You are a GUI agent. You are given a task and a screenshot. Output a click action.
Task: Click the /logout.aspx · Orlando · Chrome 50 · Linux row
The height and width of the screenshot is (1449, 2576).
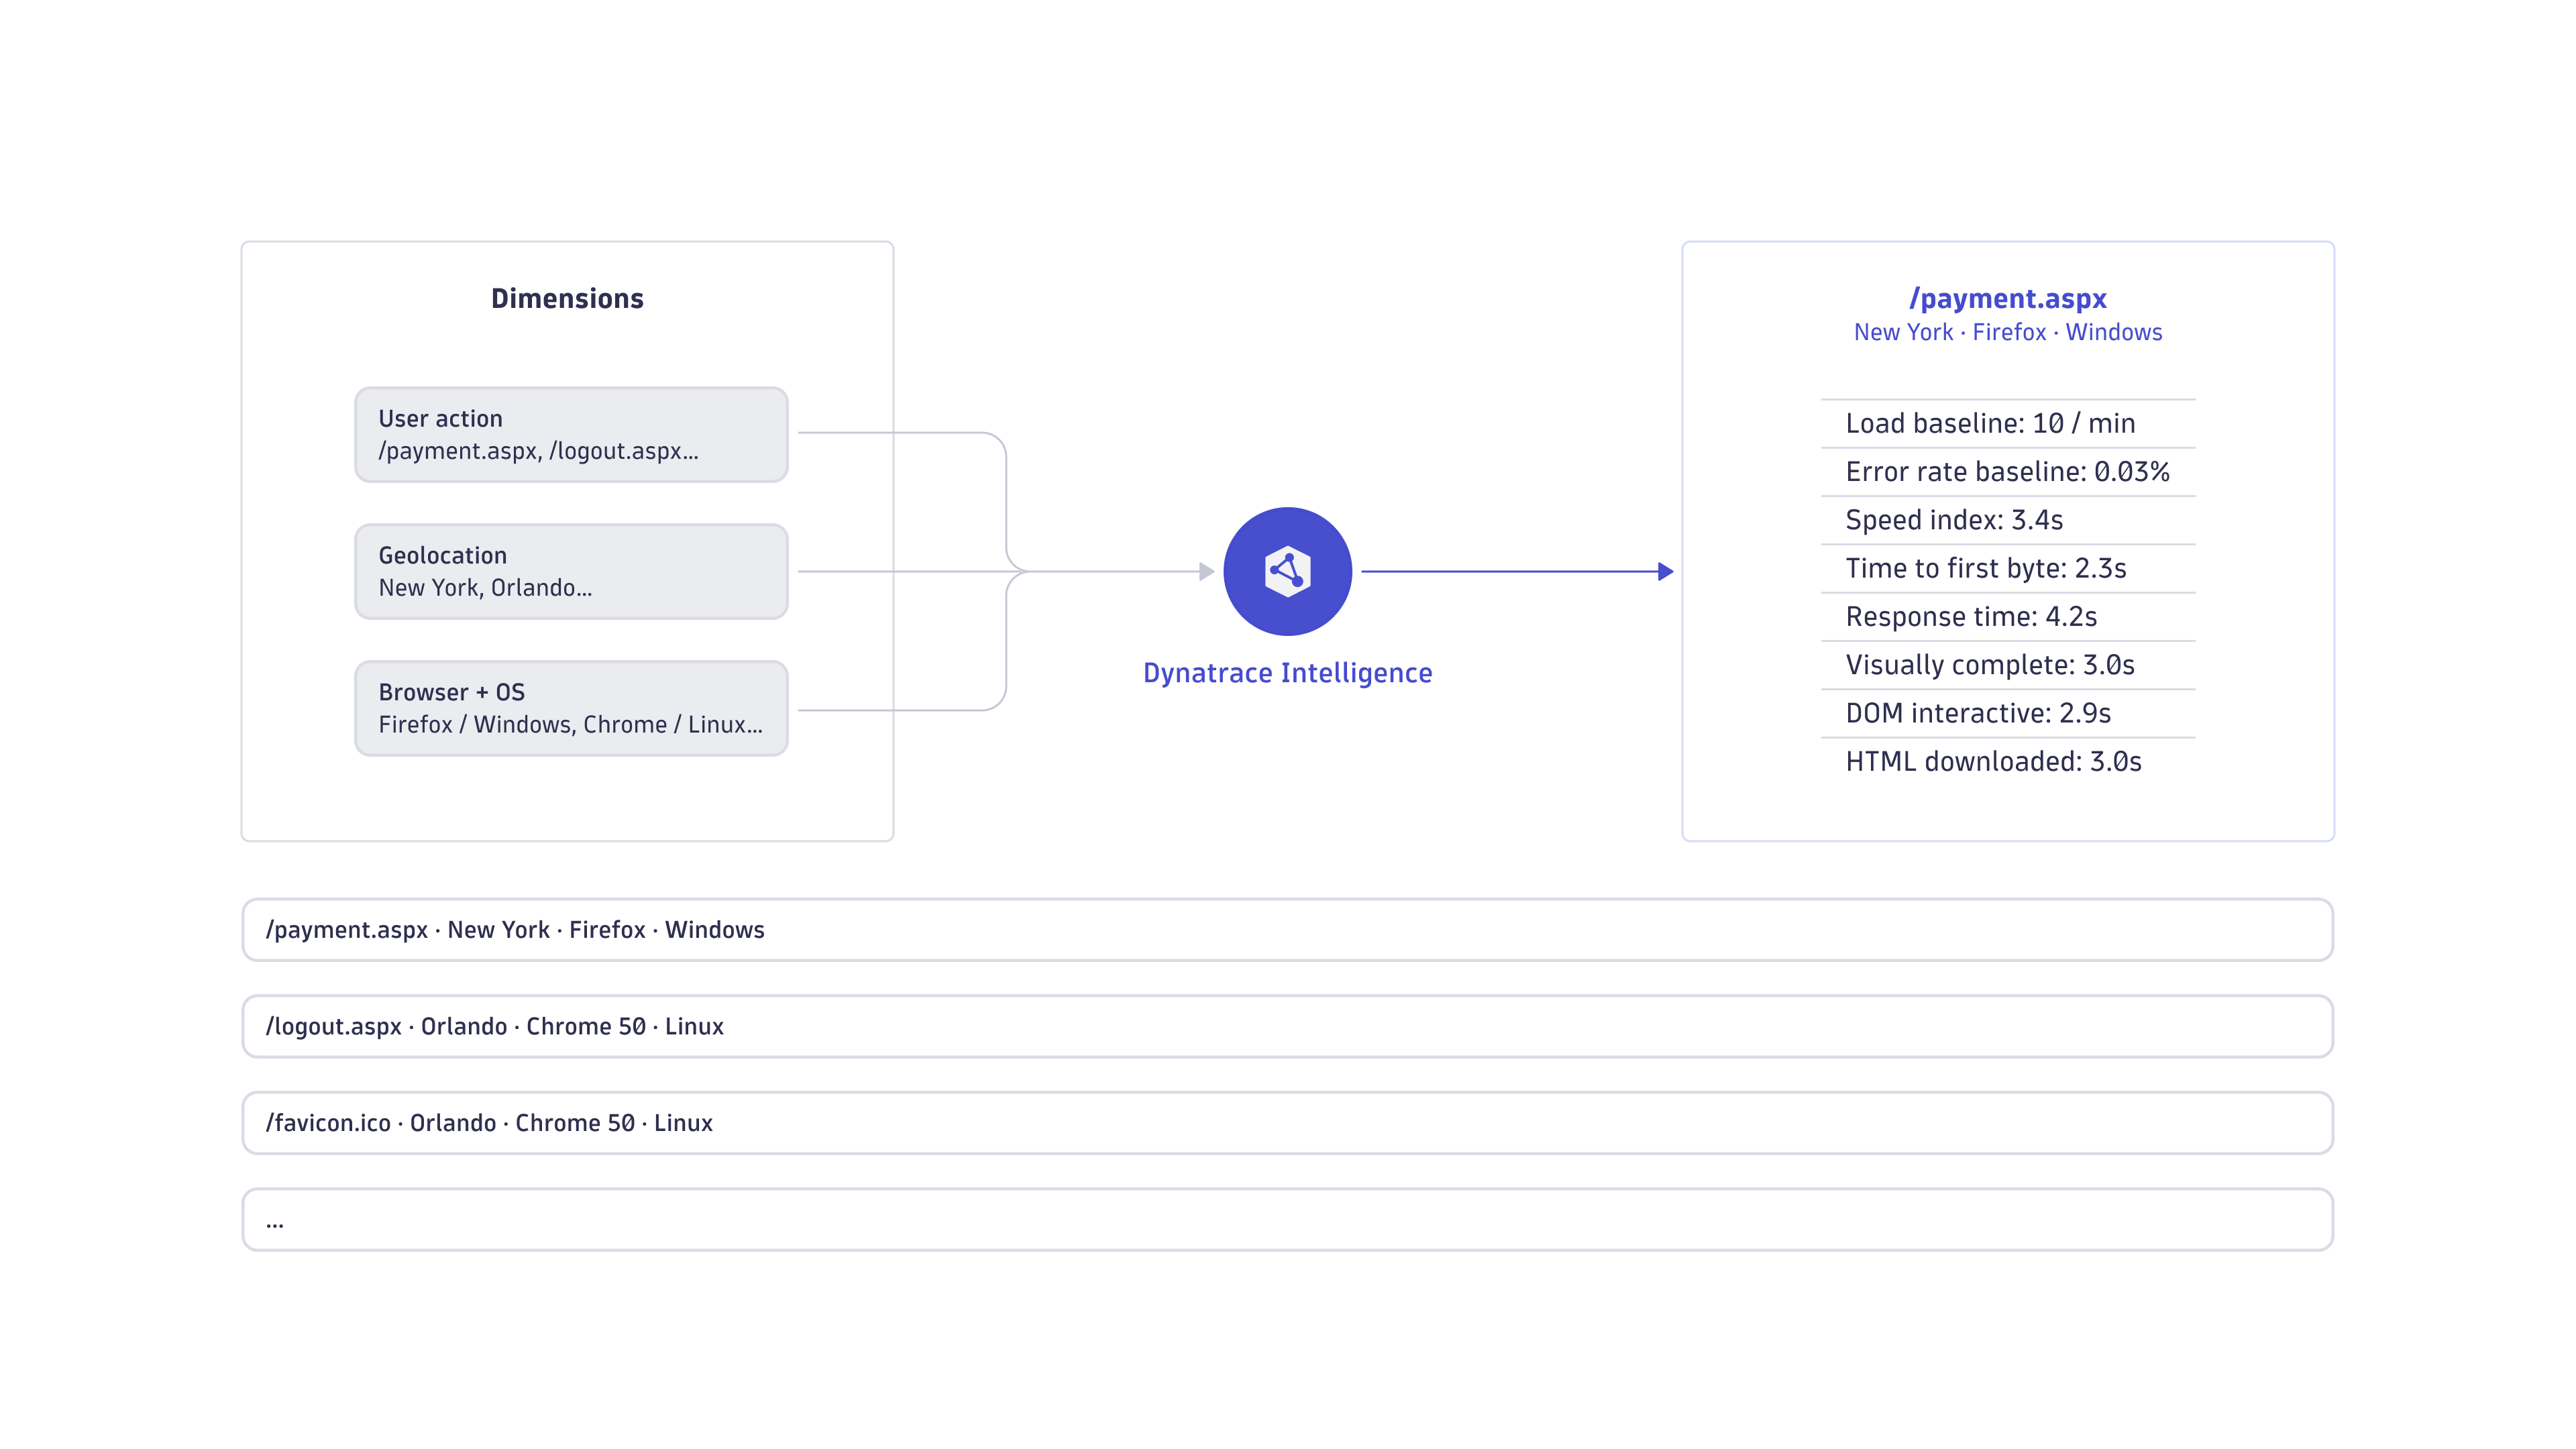tap(1287, 1026)
